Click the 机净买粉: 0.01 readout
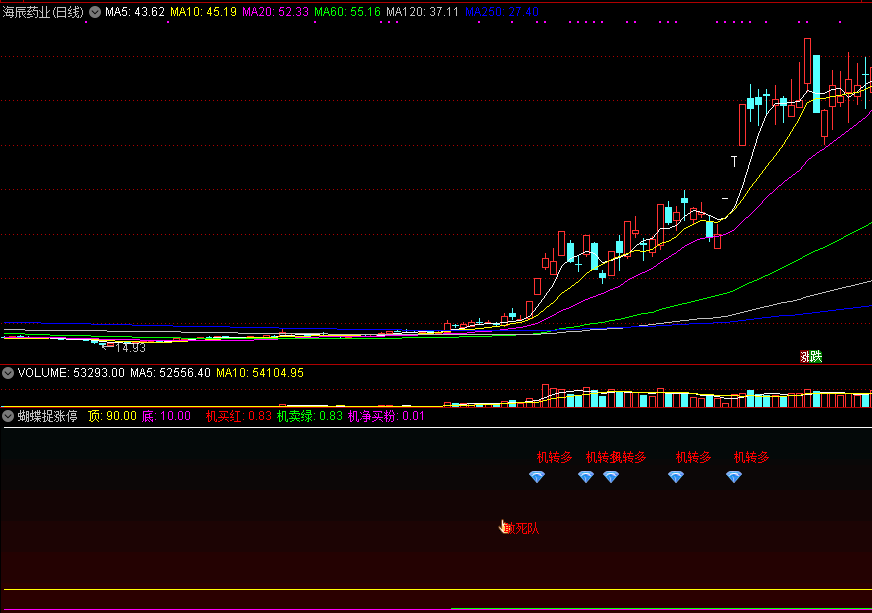The image size is (872, 613). [x=387, y=416]
